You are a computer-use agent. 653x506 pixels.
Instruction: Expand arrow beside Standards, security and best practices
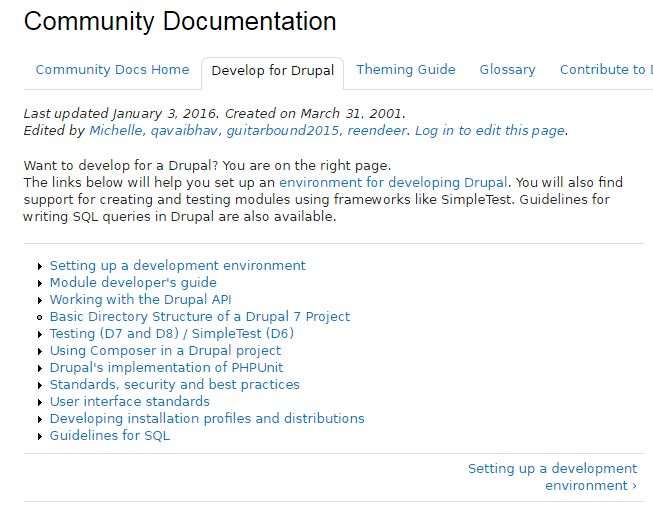[40, 386]
